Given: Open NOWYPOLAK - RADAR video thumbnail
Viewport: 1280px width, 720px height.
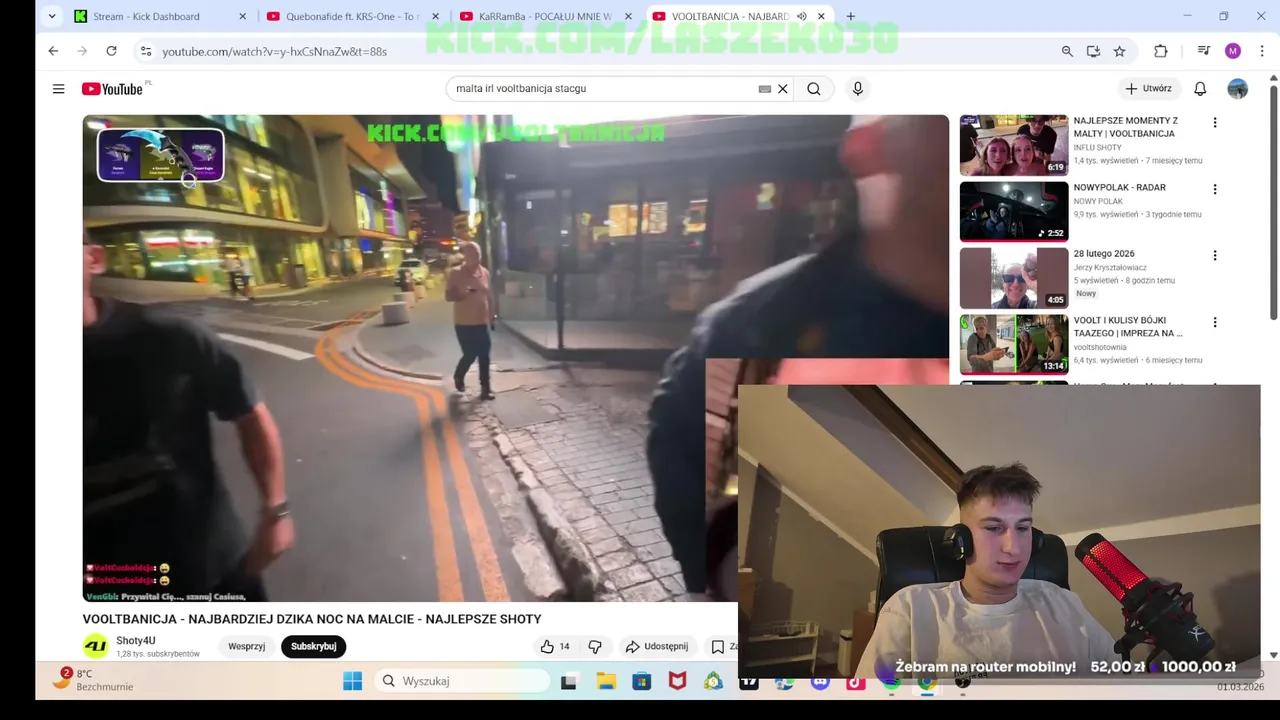Looking at the screenshot, I should pyautogui.click(x=1014, y=212).
